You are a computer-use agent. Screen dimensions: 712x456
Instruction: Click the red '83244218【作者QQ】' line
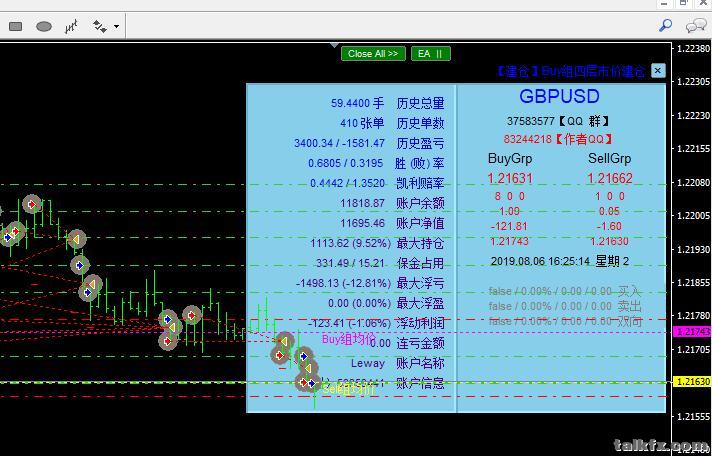[558, 139]
